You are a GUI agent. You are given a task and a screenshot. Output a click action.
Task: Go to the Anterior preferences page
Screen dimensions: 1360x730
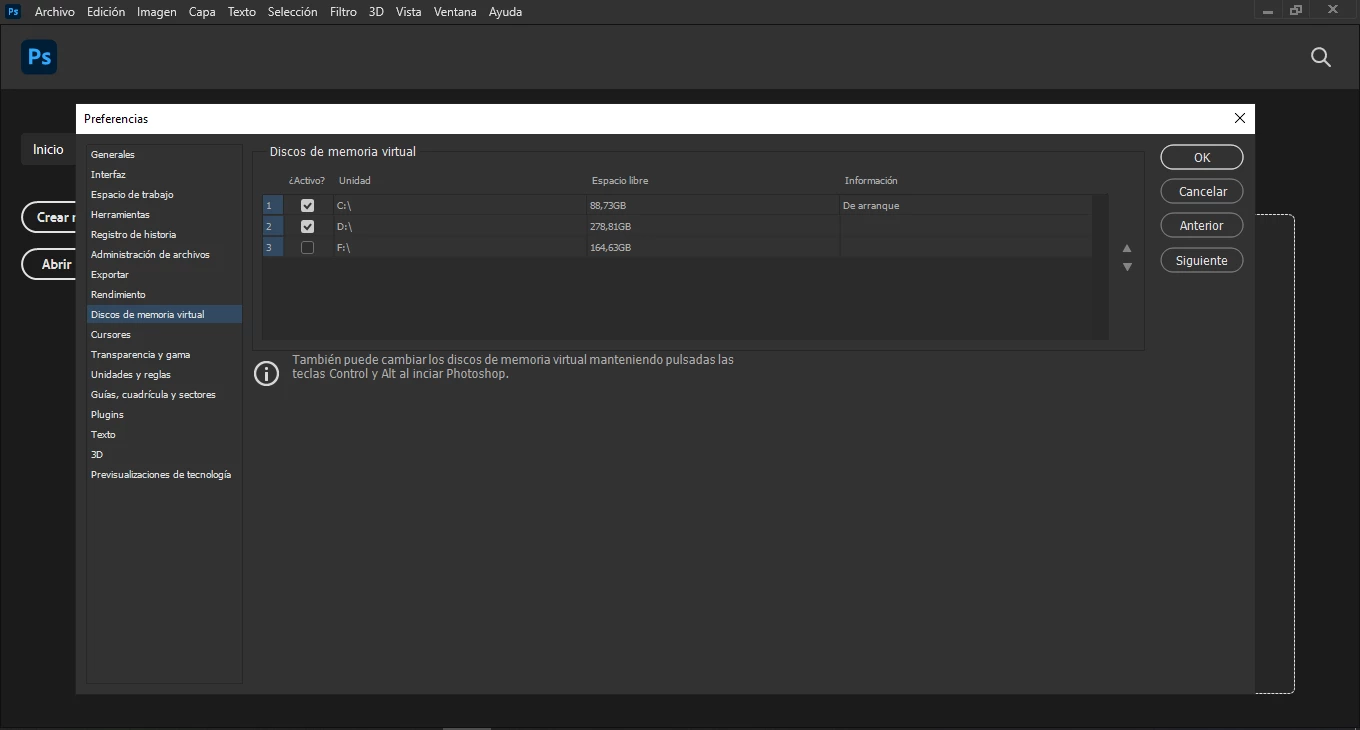[x=1202, y=225]
